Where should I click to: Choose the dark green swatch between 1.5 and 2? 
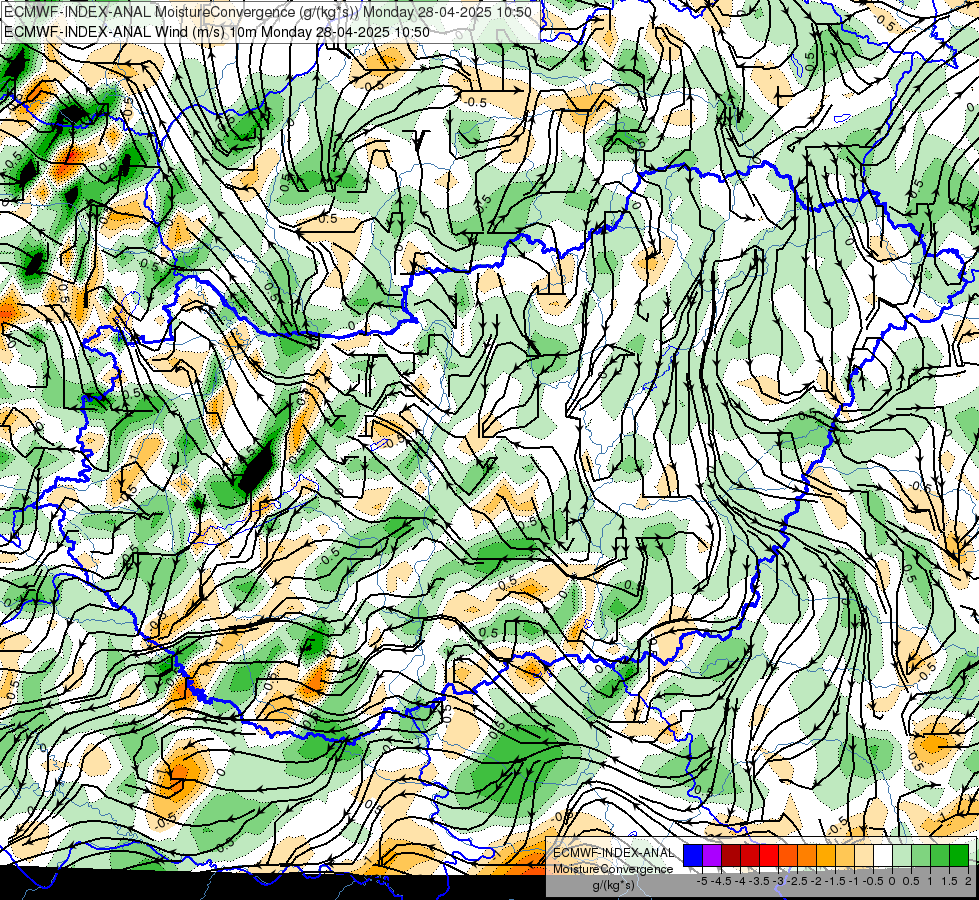pos(959,856)
